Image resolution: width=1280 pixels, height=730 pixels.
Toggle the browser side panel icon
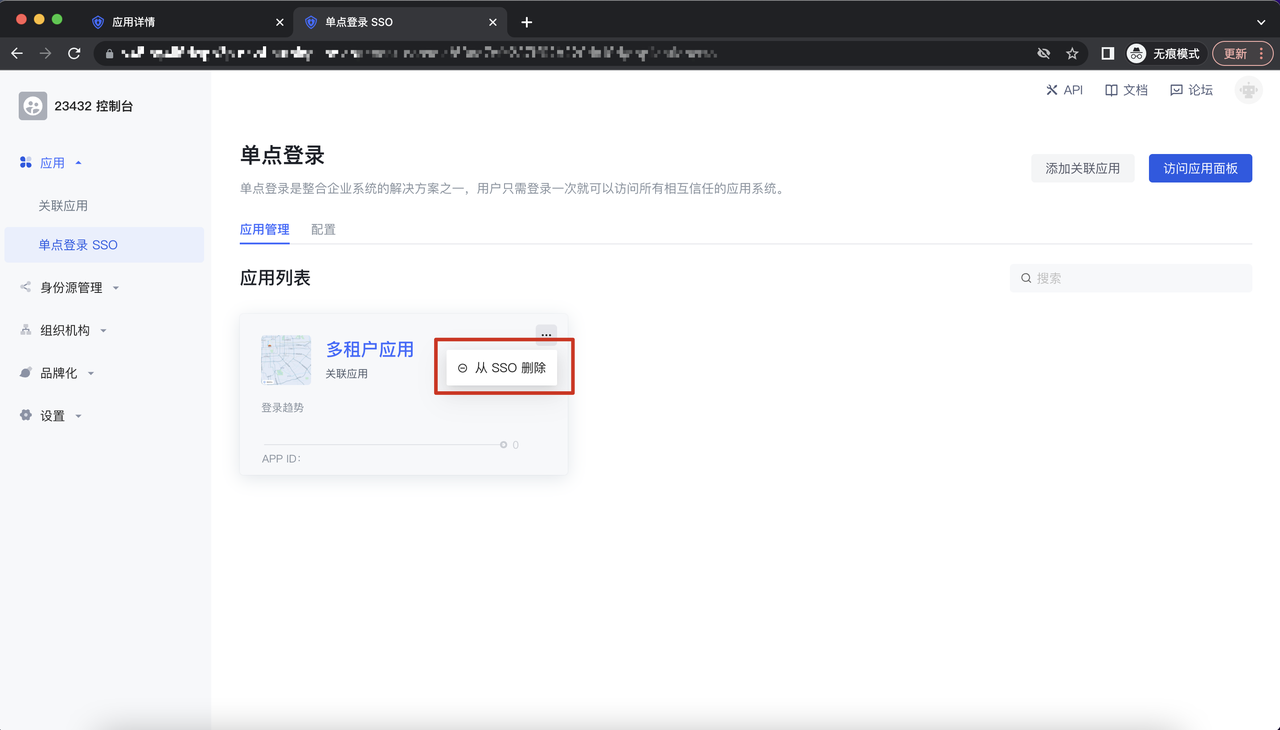tap(1107, 53)
